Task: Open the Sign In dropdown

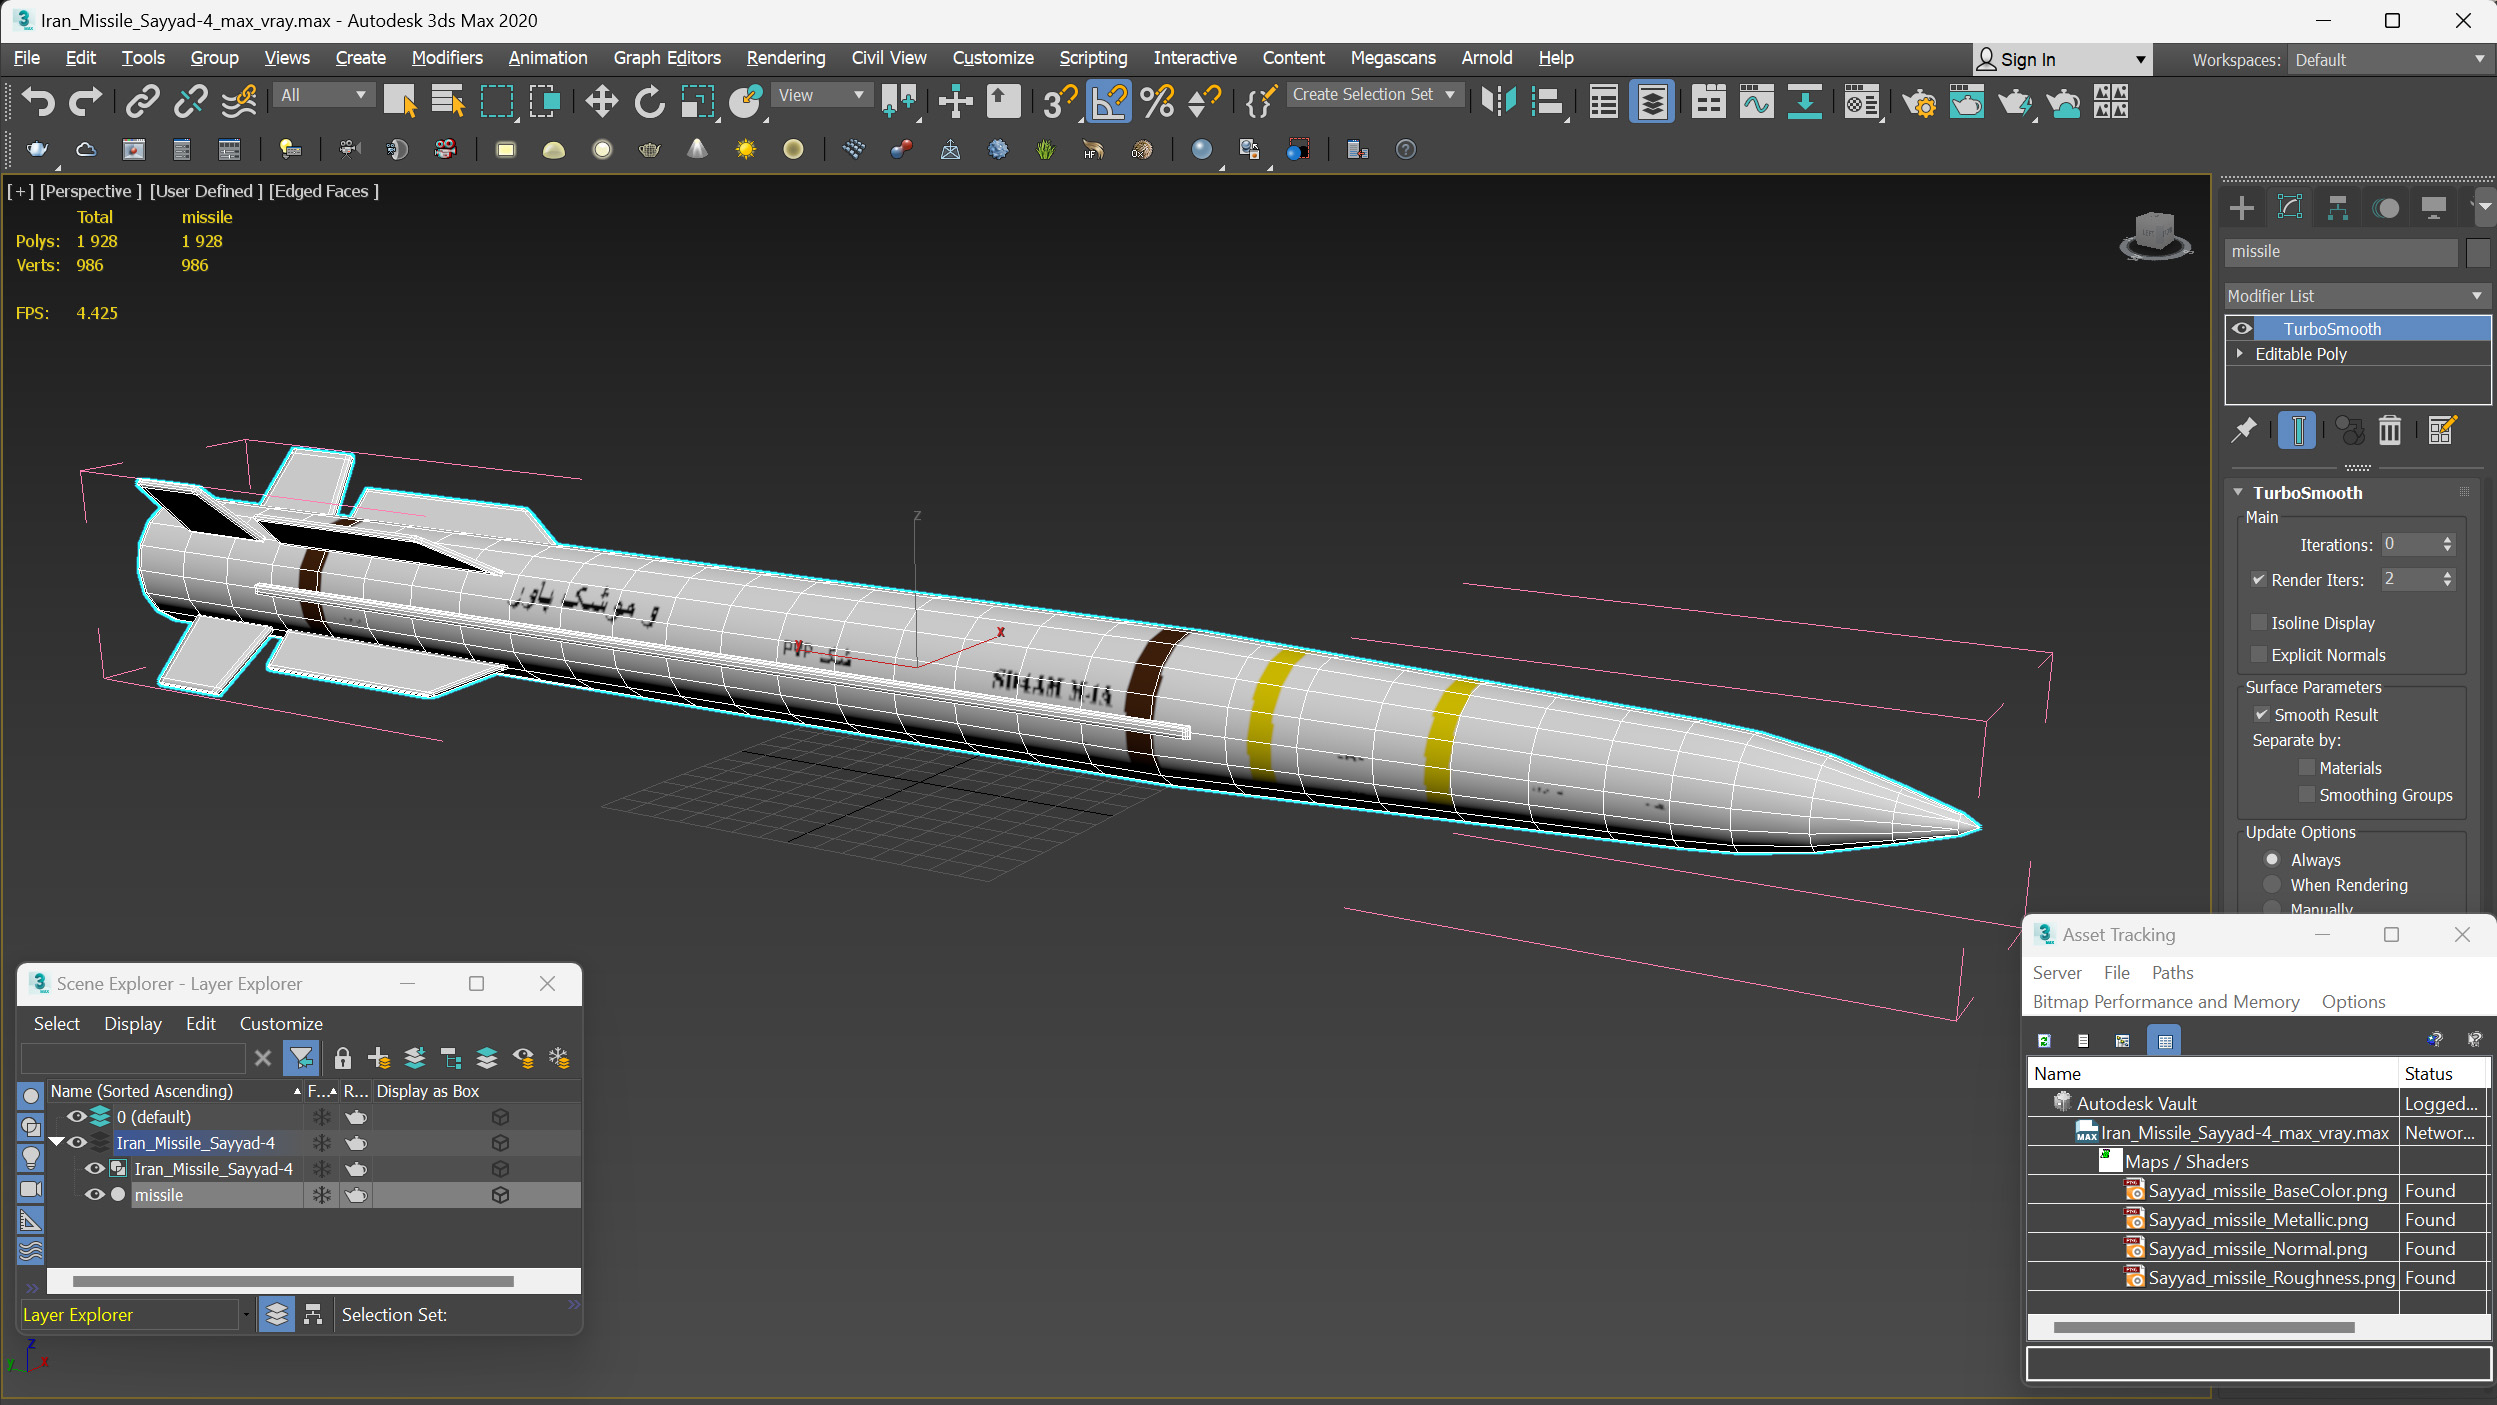Action: (2063, 60)
